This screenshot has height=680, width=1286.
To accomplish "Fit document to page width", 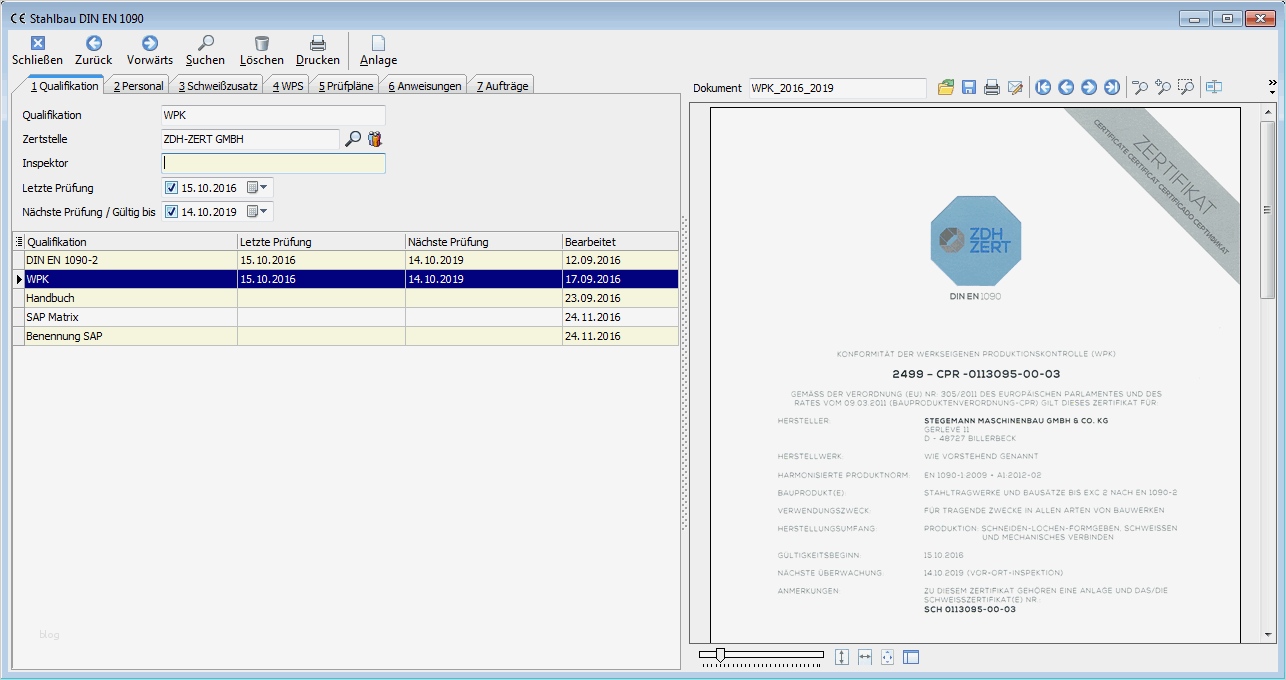I will 865,657.
